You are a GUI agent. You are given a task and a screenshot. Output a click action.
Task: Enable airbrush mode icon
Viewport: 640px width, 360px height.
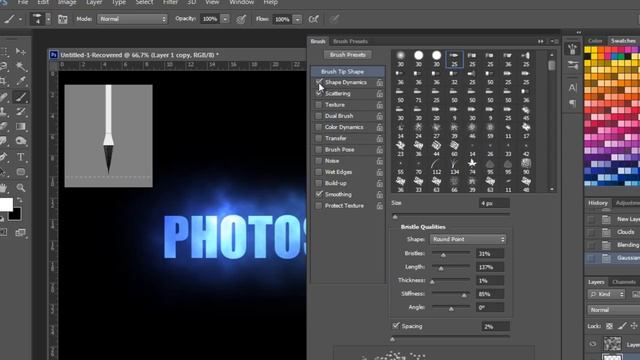tap(313, 19)
